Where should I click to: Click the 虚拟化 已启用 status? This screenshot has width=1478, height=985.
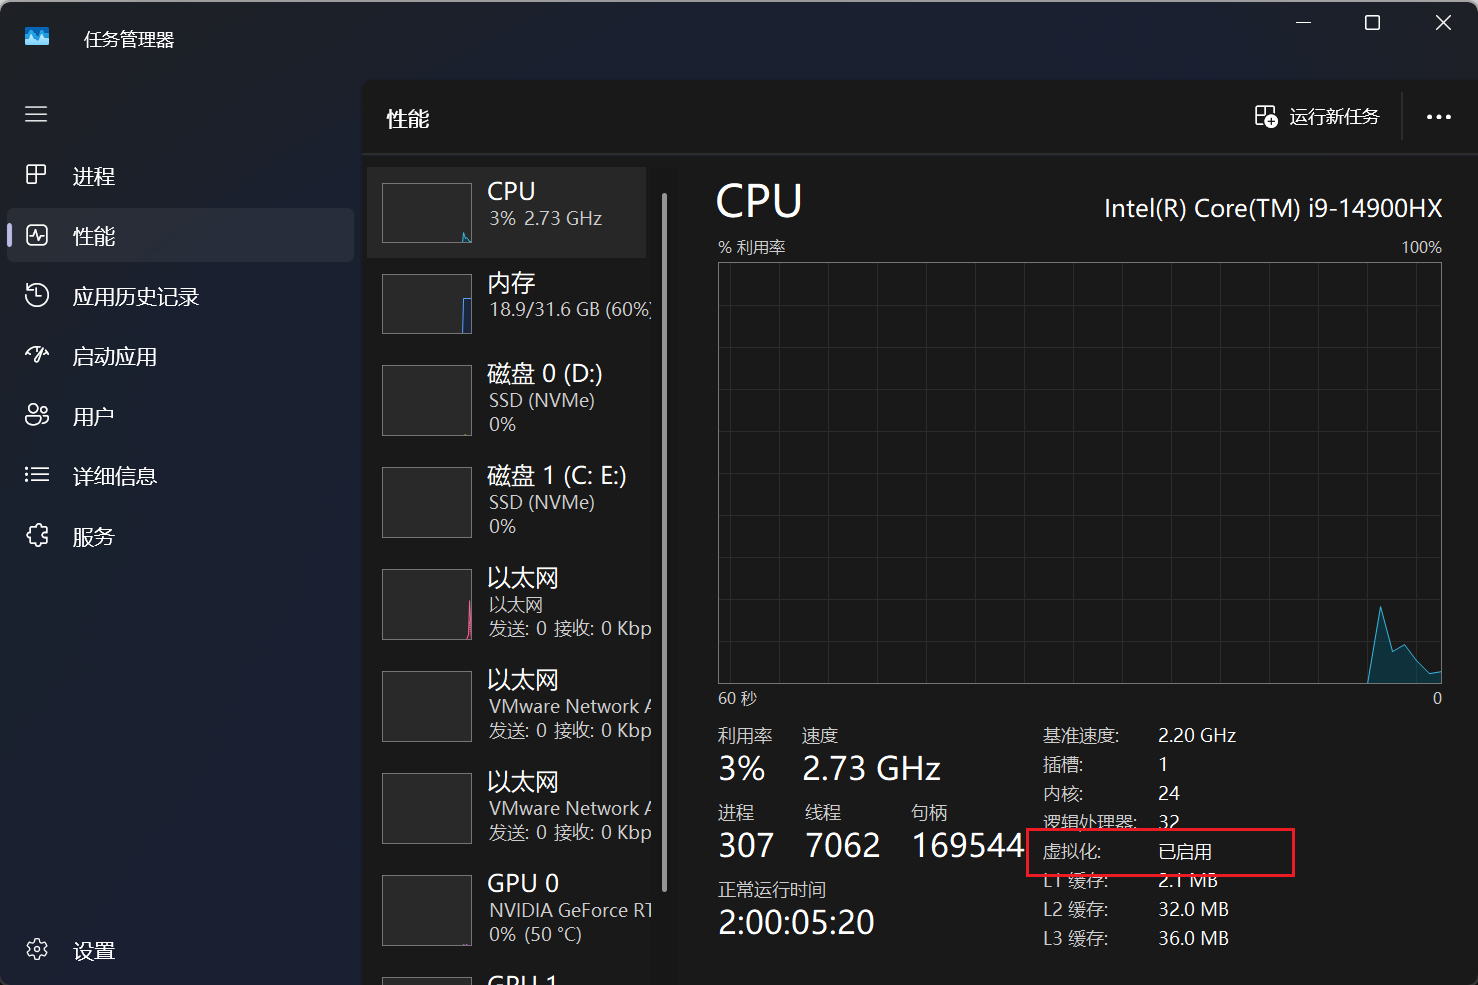coord(1185,852)
